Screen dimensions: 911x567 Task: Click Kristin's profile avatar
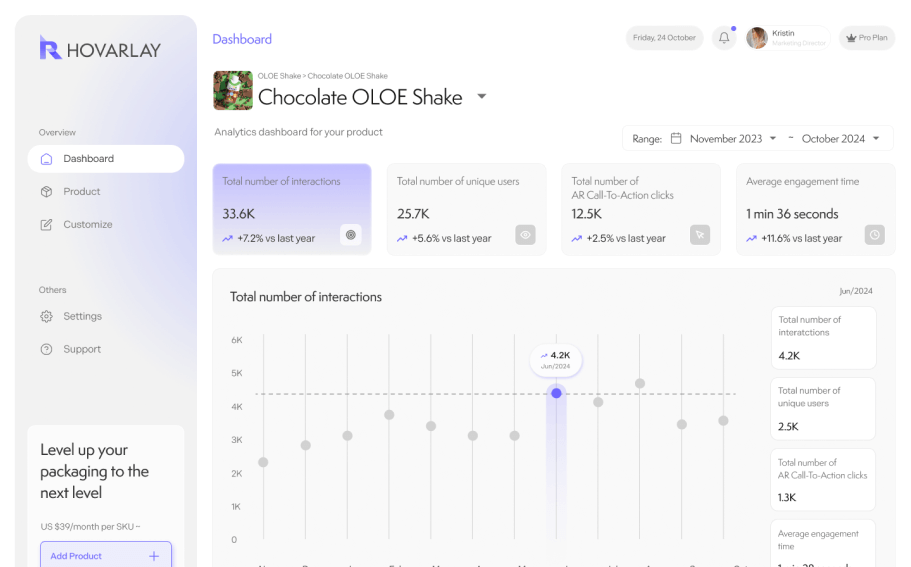point(757,38)
